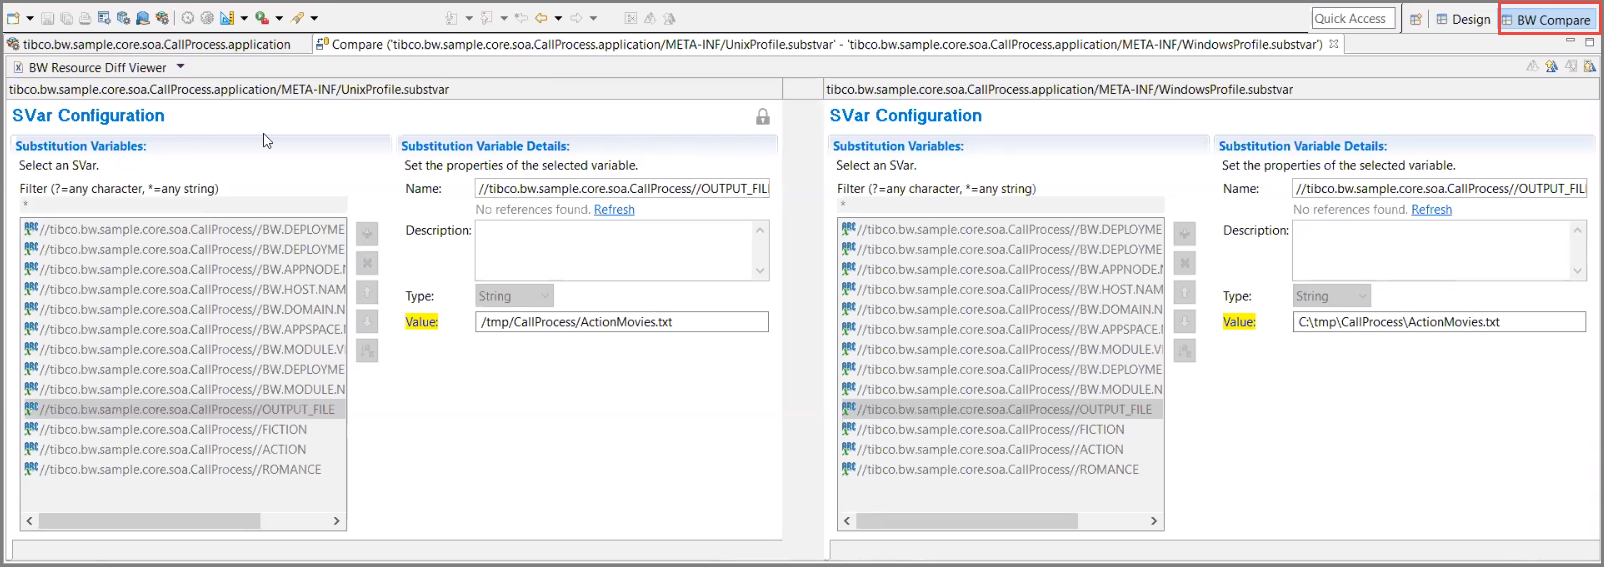Viewport: 1604px width, 567px height.
Task: Click the third compare viewer icon at top right
Action: [x=1571, y=66]
